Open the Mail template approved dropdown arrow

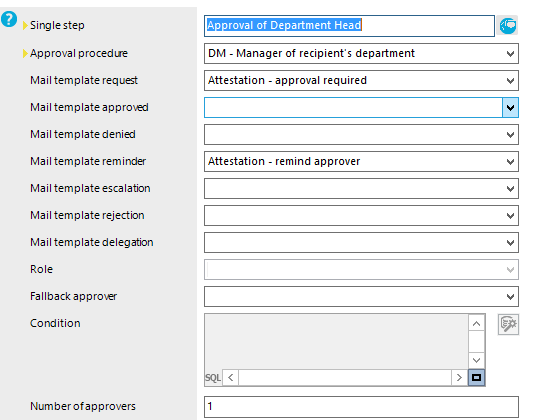click(510, 108)
